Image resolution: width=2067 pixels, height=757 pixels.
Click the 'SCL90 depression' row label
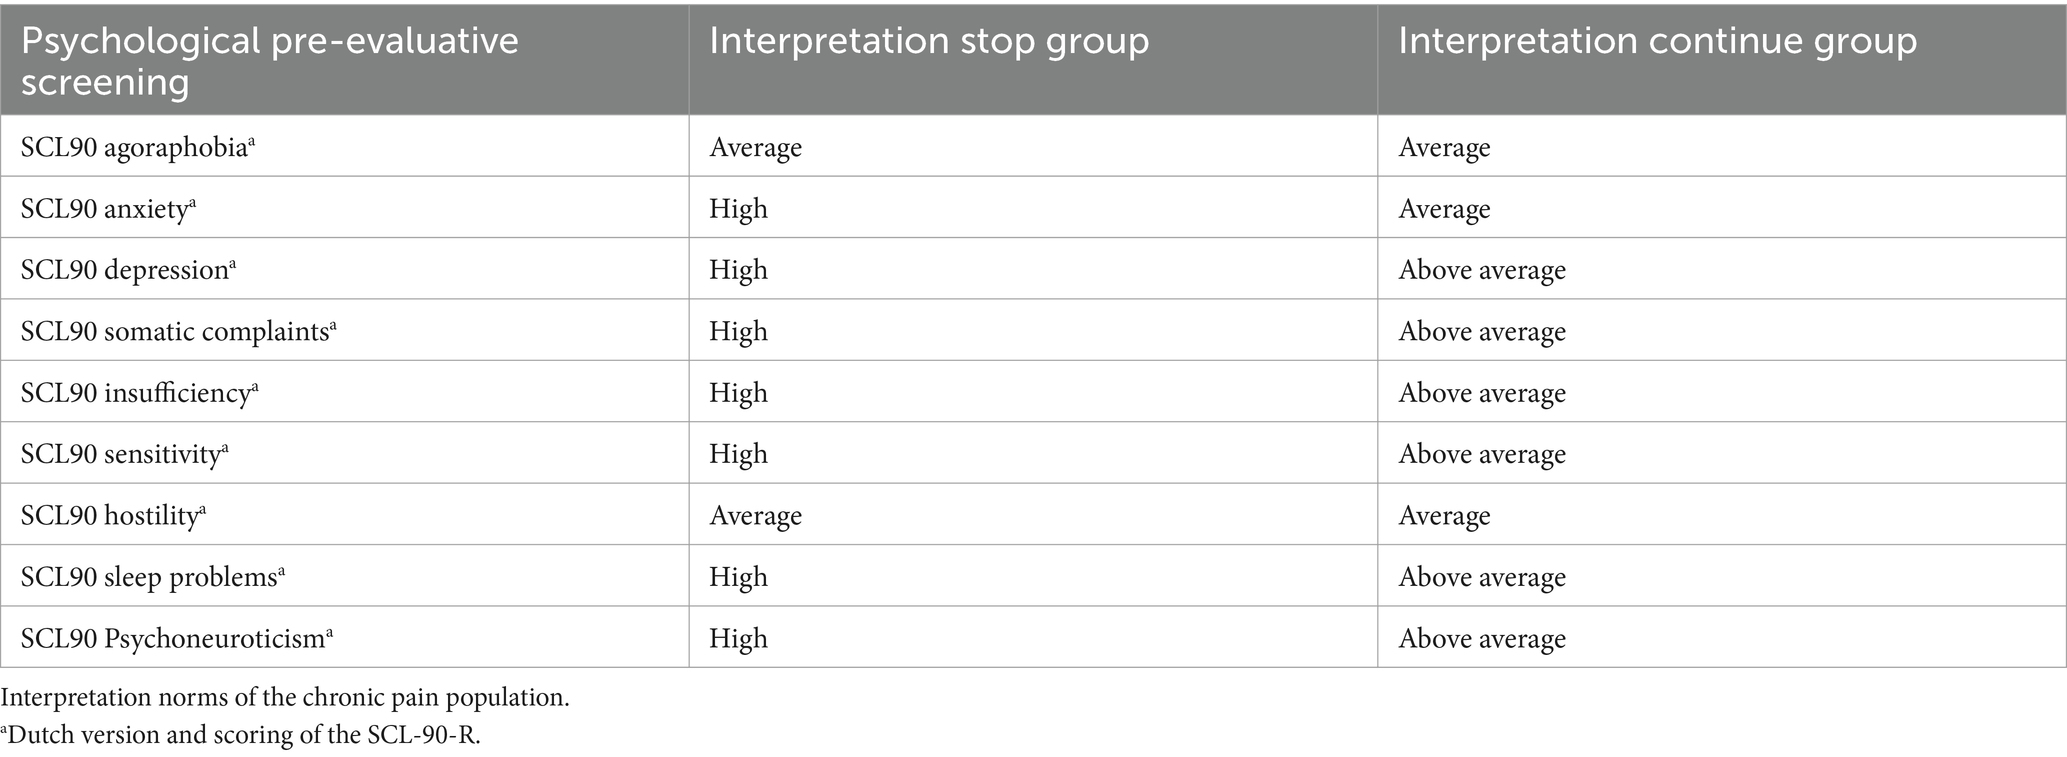tap(128, 269)
